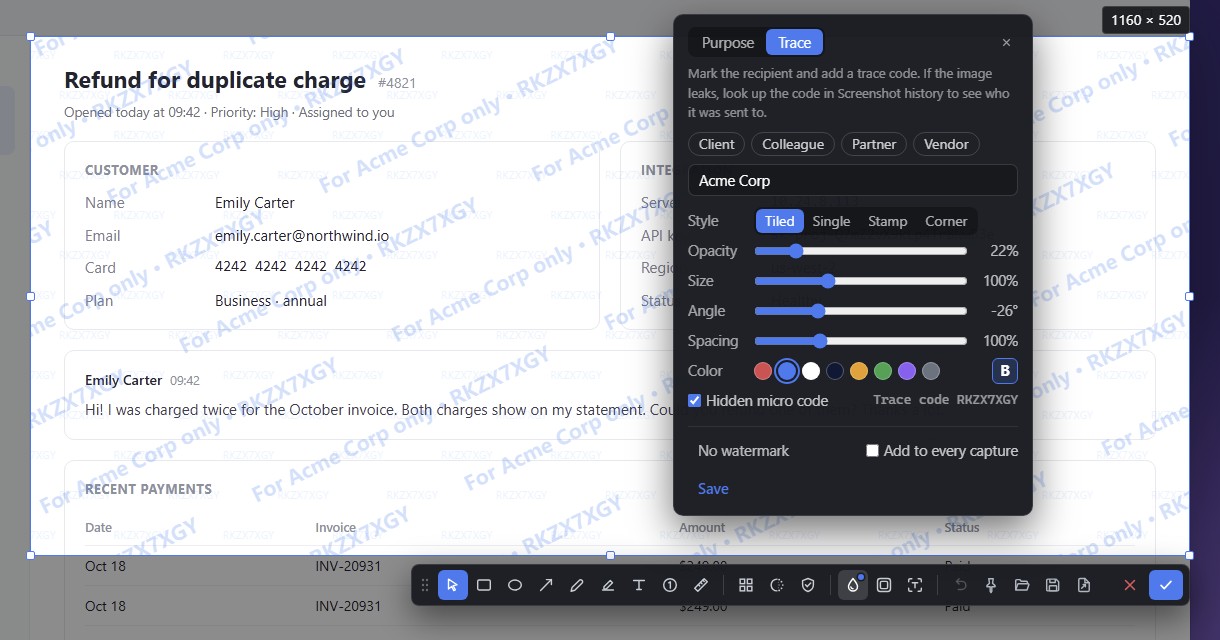Click the card number 4242 4242 4242 4242
1220x640 pixels.
[291, 267]
